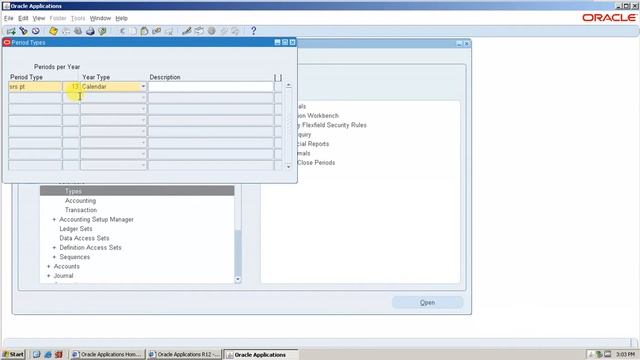Click the Description field in first row

tap(211, 87)
